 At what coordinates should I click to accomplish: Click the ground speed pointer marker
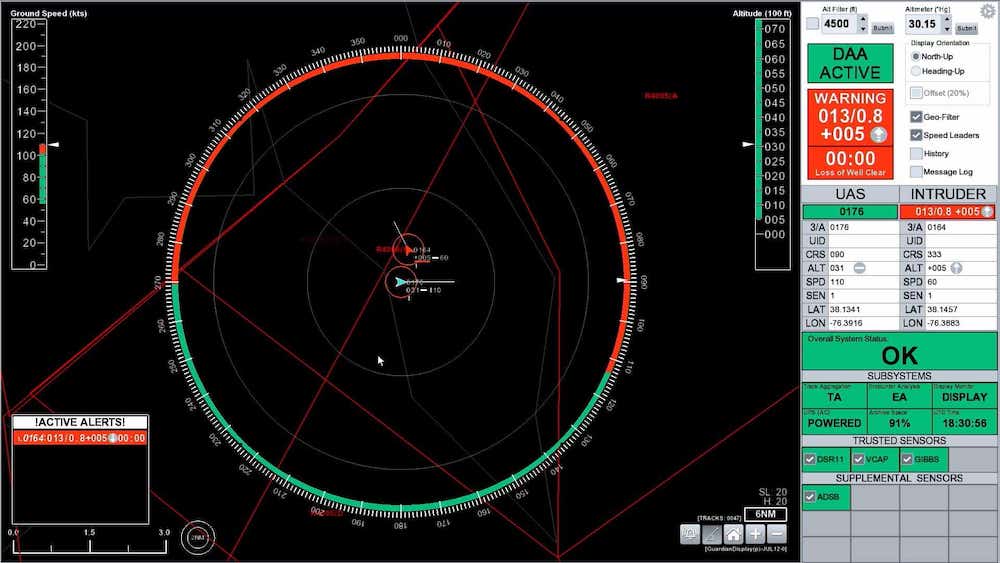(54, 145)
